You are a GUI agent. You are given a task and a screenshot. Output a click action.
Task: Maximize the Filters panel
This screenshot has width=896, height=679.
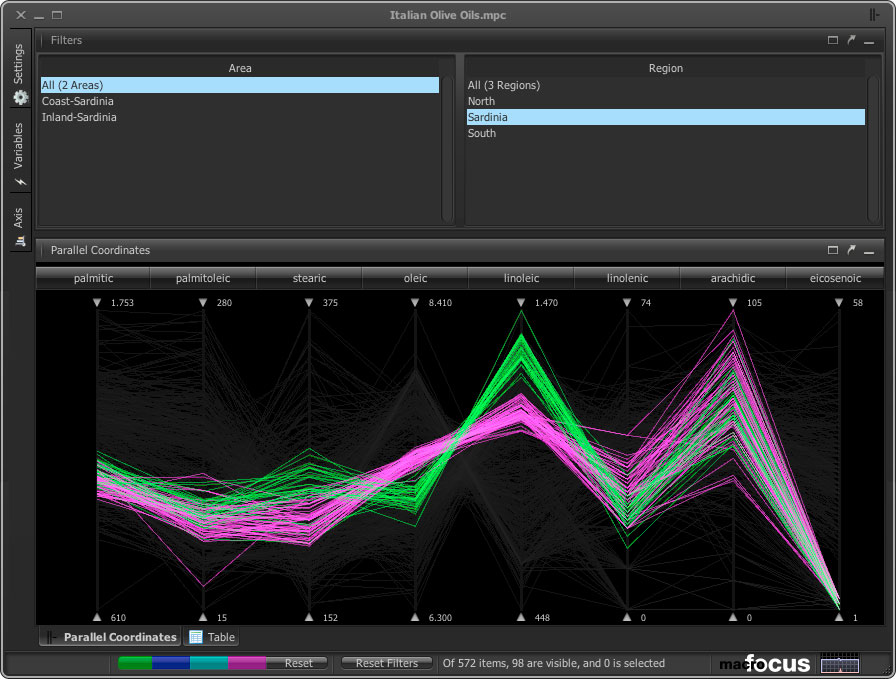tap(833, 40)
